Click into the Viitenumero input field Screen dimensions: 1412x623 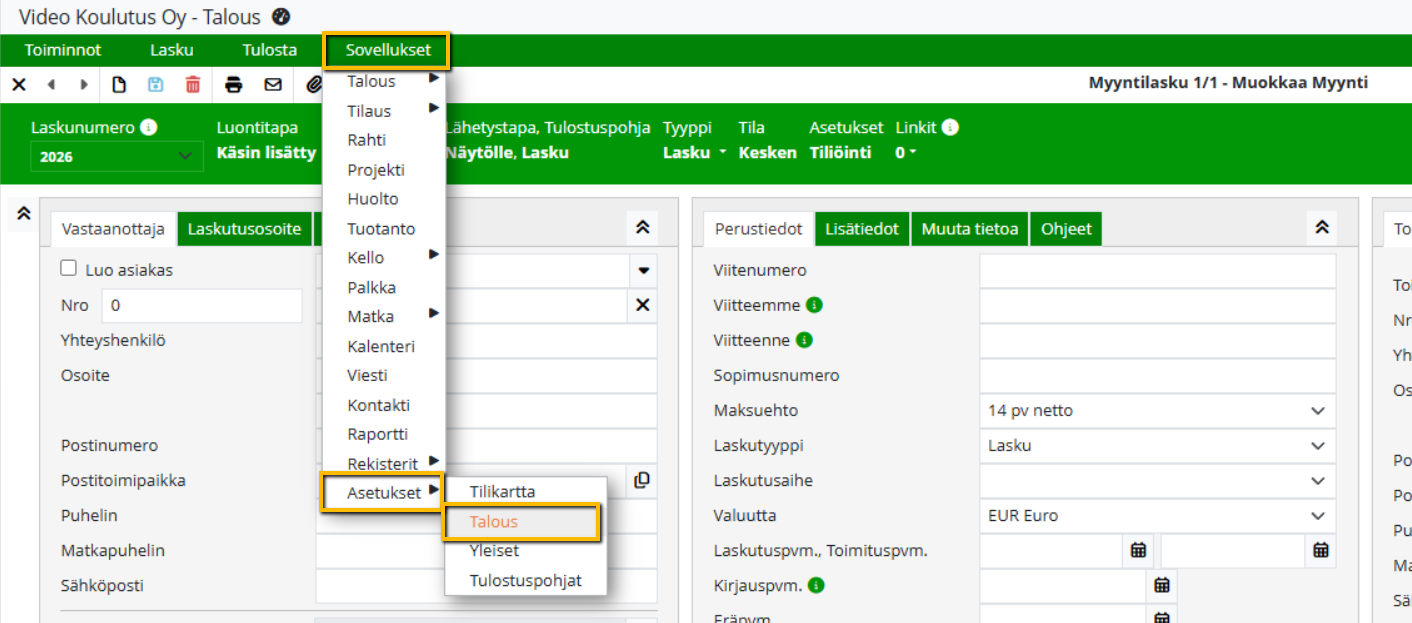pyautogui.click(x=1157, y=271)
